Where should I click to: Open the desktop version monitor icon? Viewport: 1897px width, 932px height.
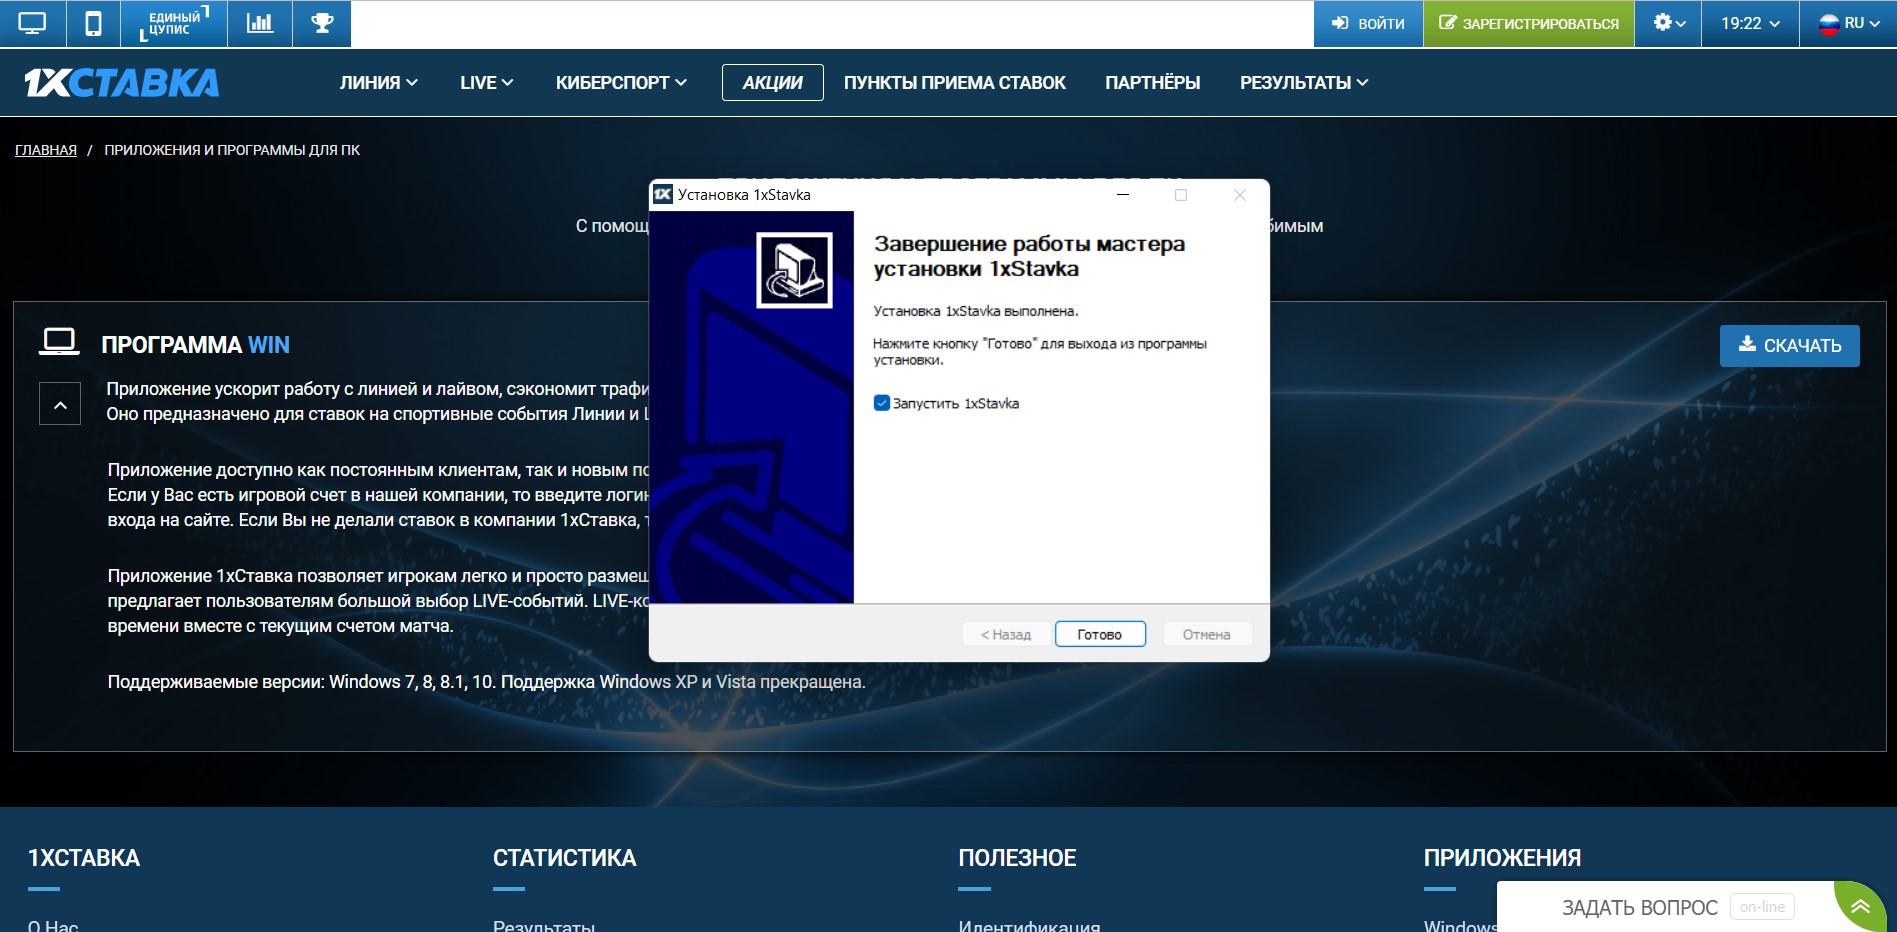tap(32, 23)
